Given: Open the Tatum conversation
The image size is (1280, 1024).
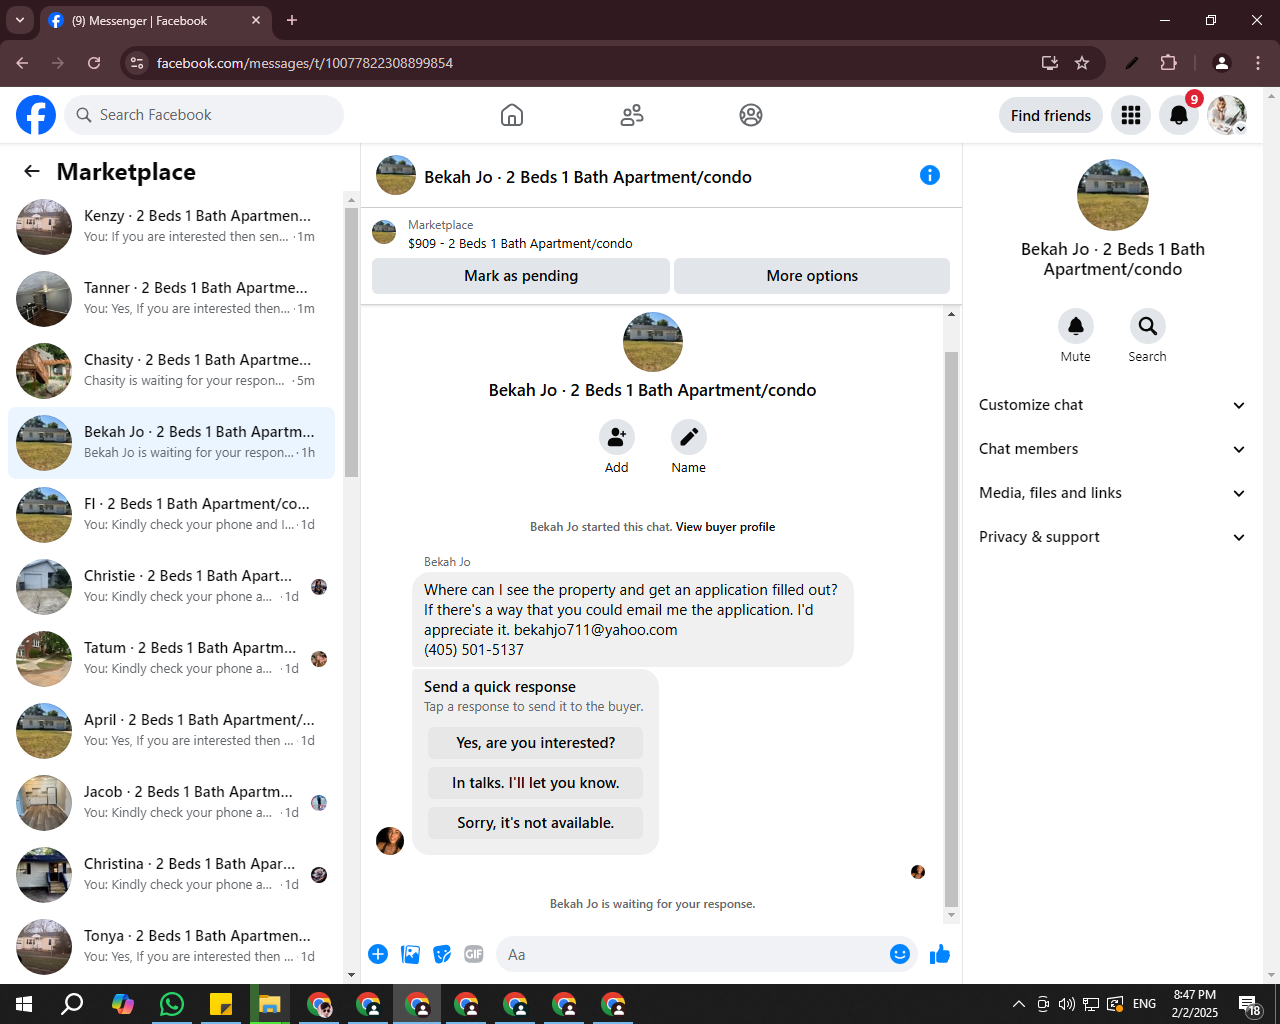Looking at the screenshot, I should 171,659.
